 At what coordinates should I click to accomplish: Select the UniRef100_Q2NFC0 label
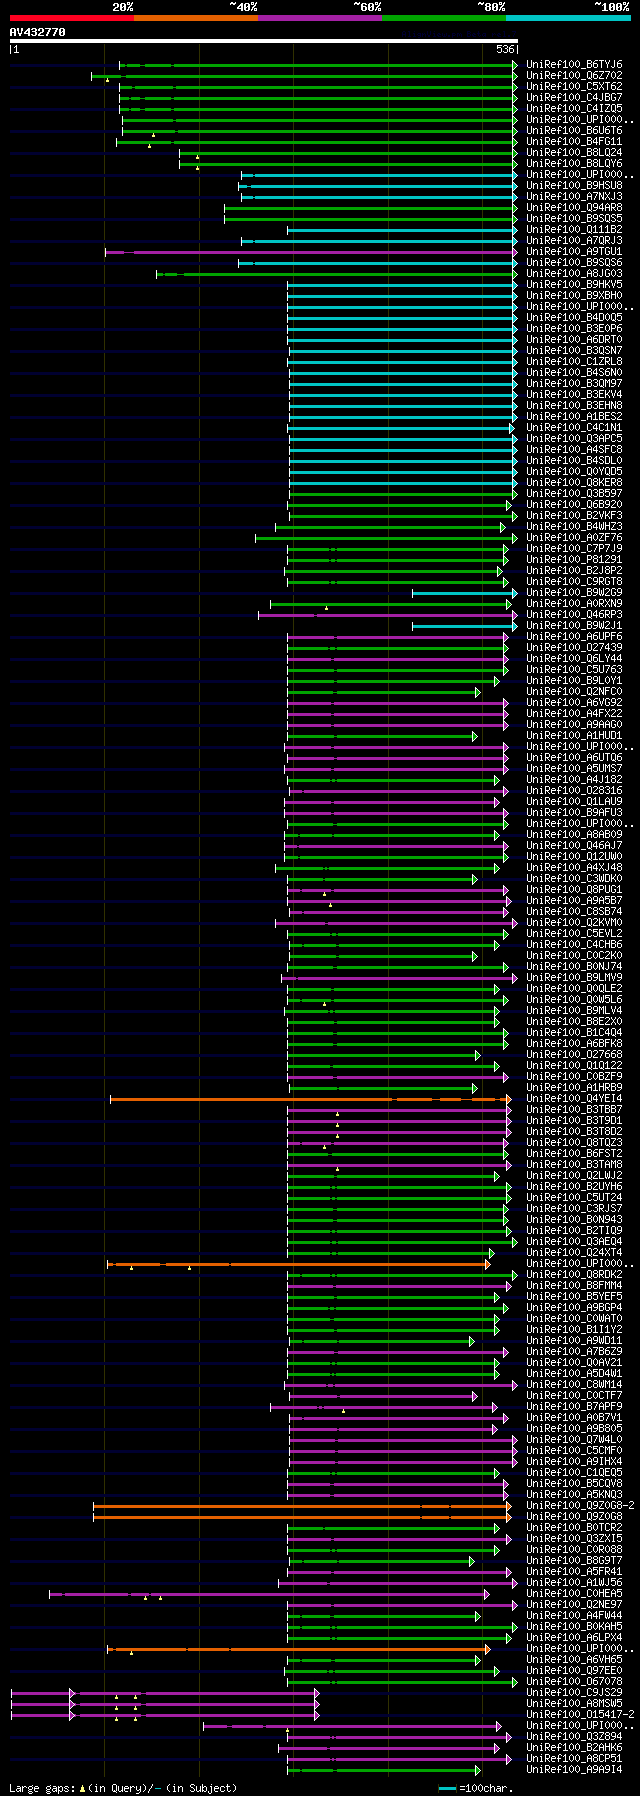pyautogui.click(x=574, y=692)
